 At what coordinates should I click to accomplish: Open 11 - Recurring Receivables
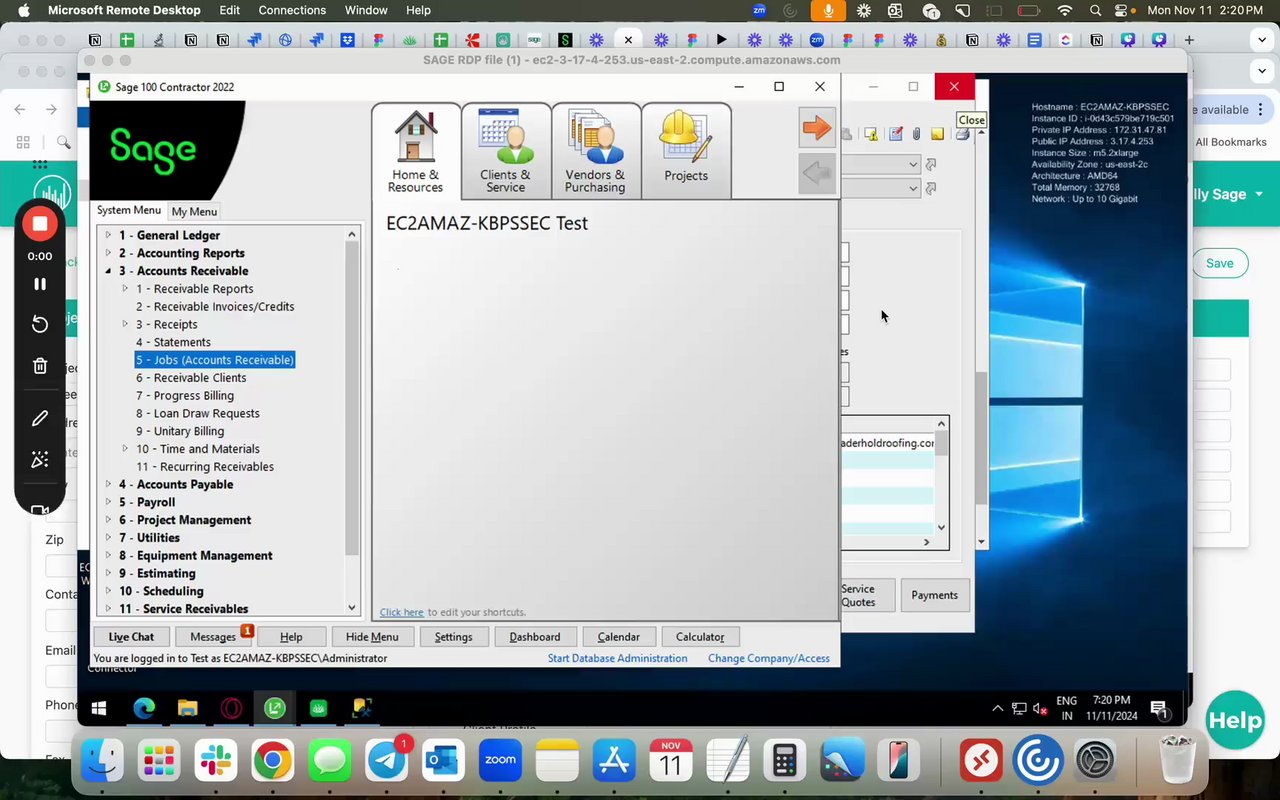pyautogui.click(x=205, y=467)
